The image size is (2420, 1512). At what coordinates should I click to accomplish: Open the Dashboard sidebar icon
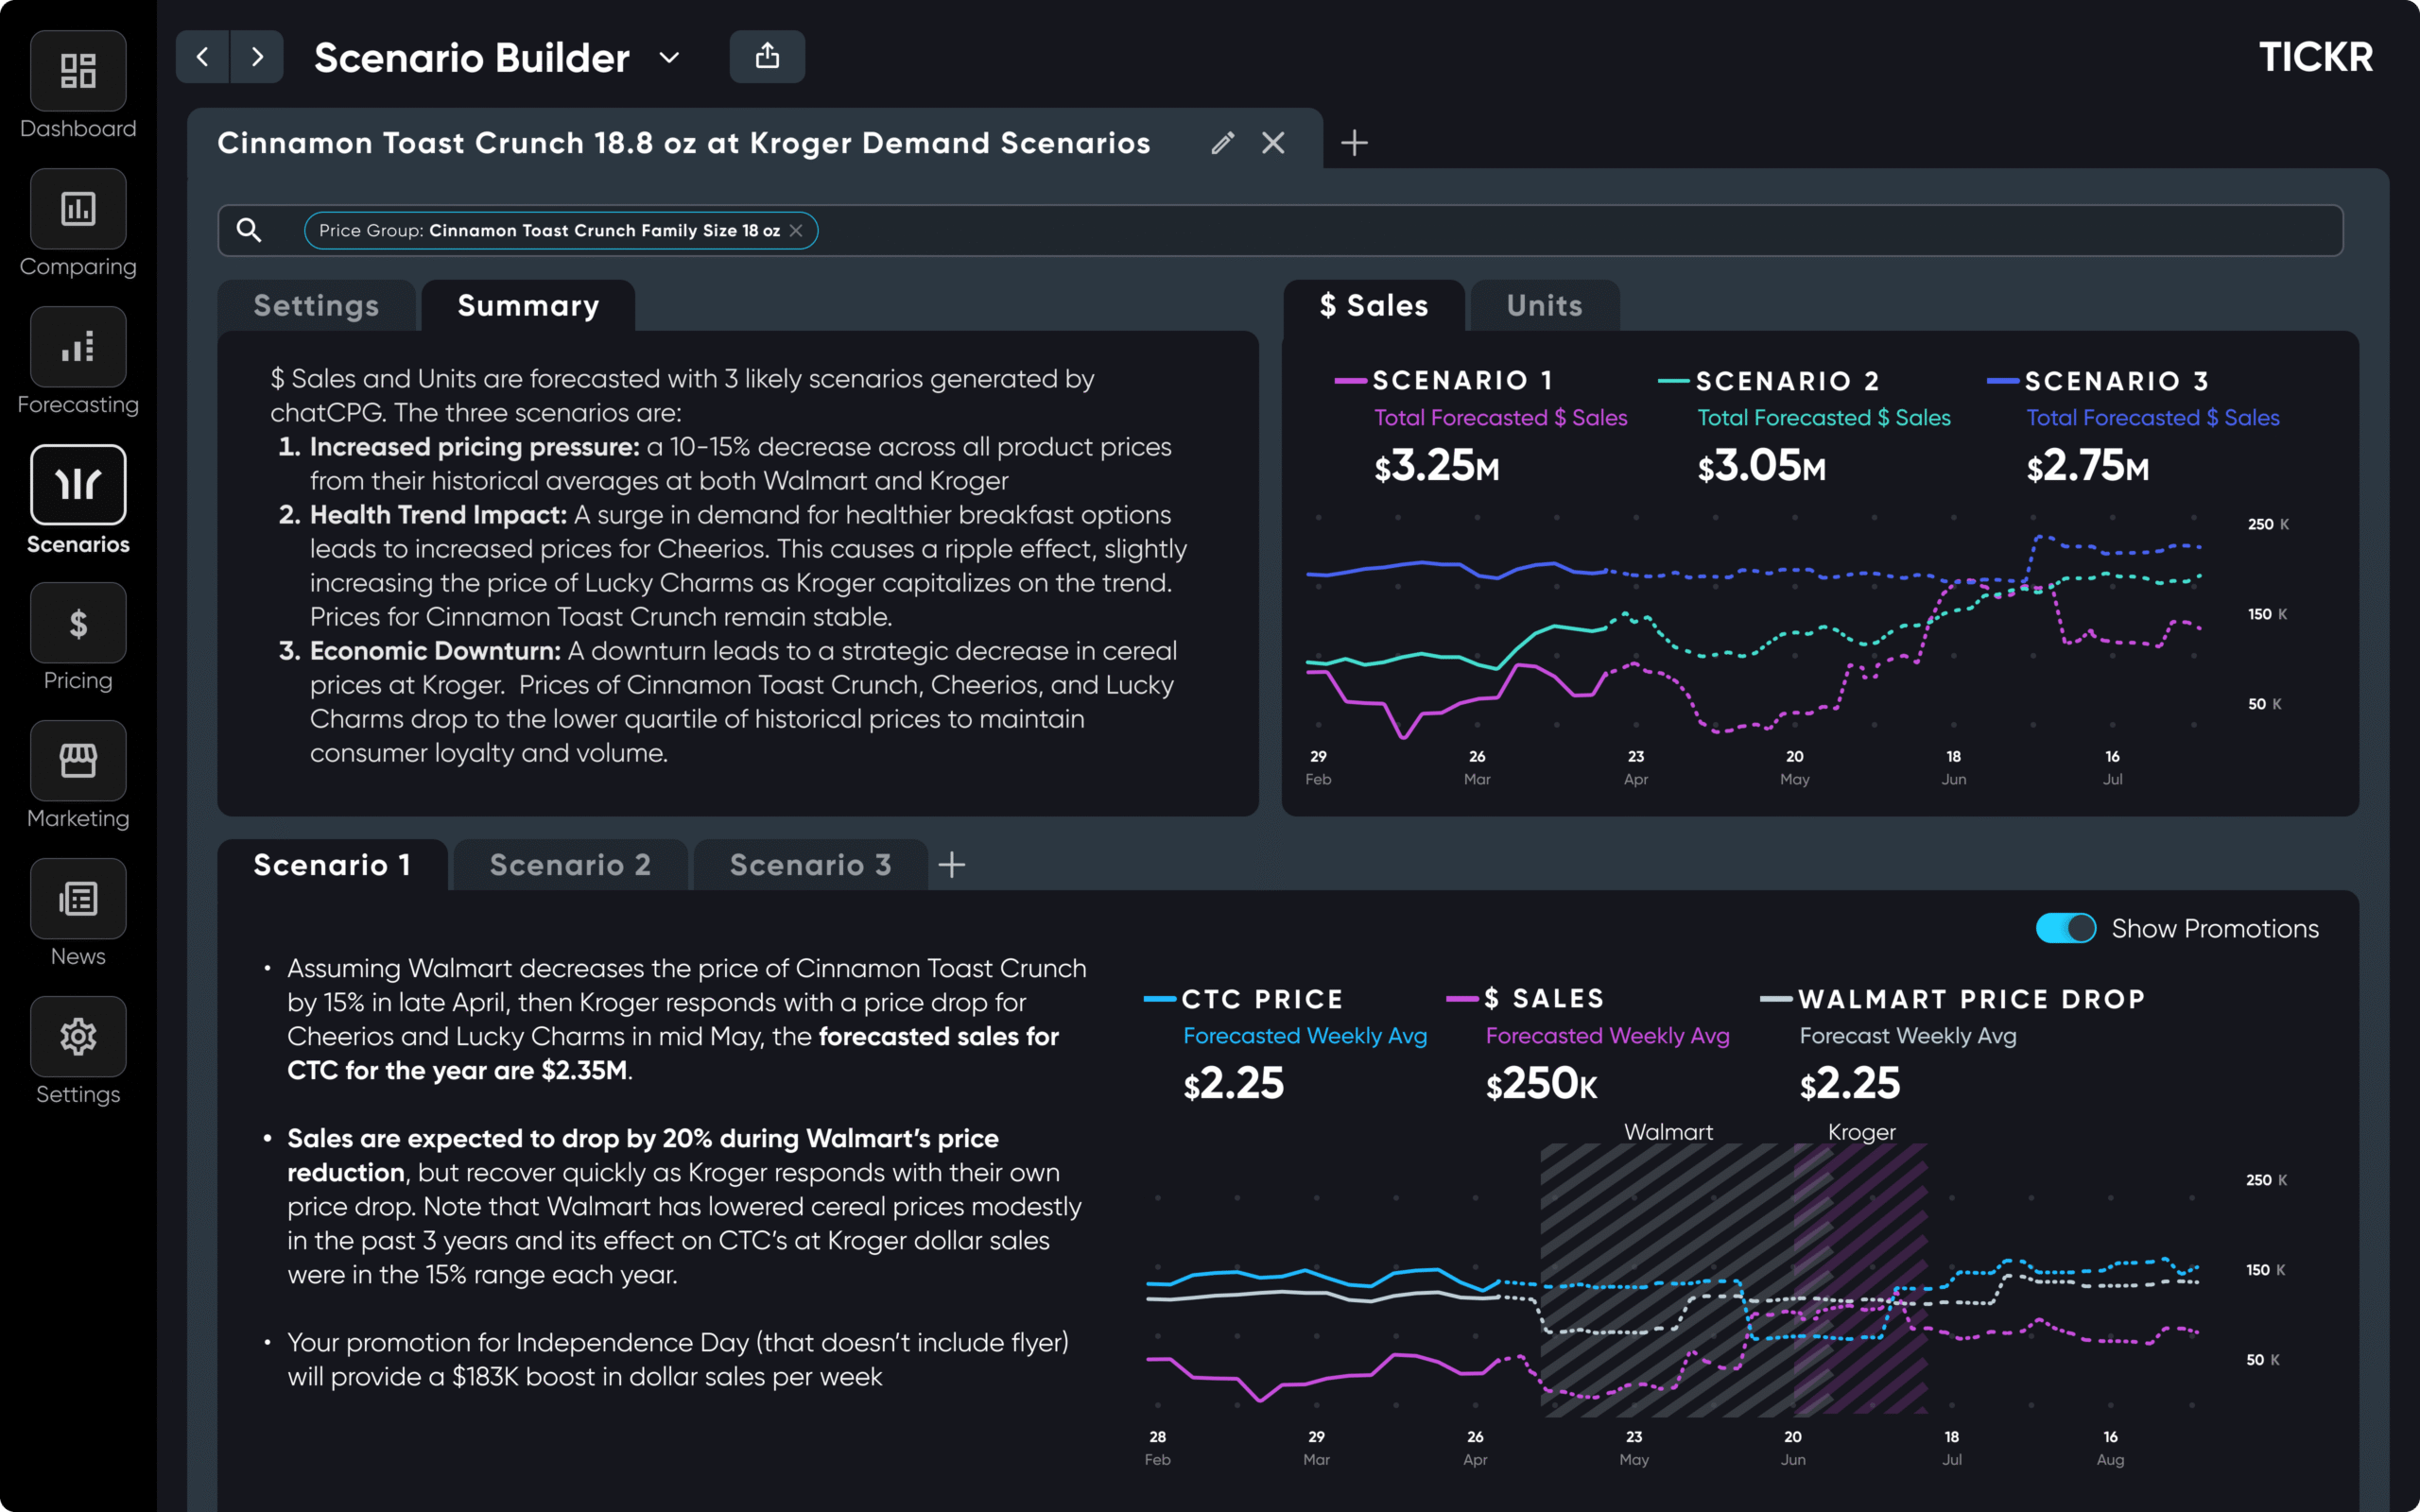[x=78, y=71]
